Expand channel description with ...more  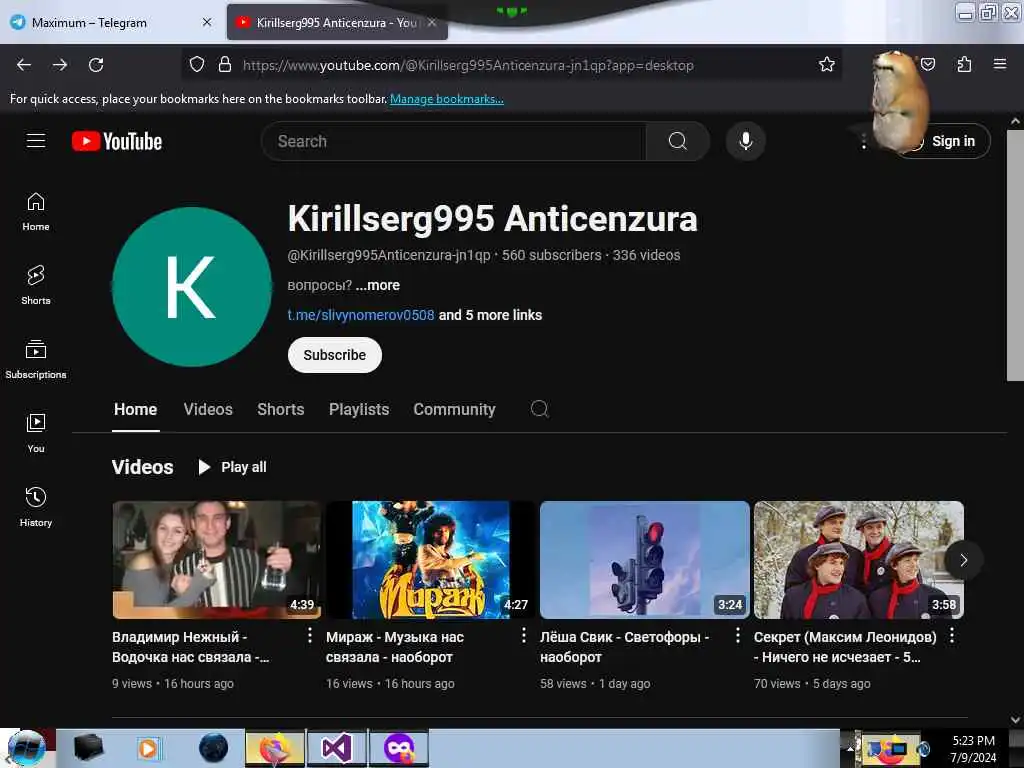tap(377, 285)
